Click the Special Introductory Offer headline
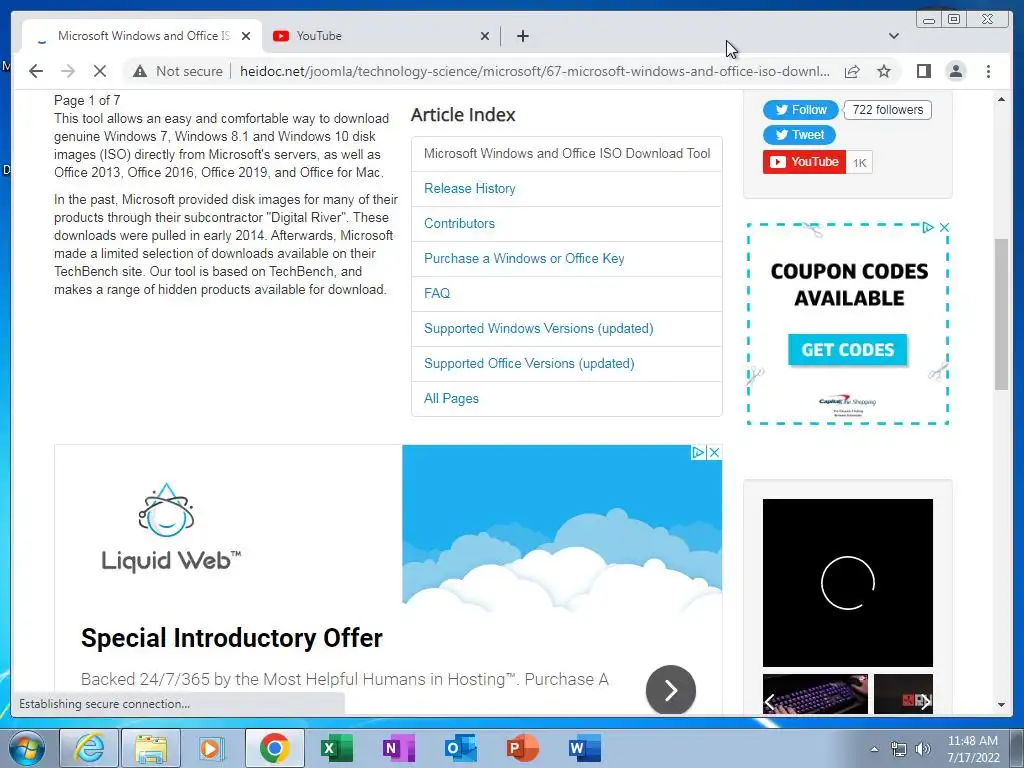 click(x=232, y=638)
